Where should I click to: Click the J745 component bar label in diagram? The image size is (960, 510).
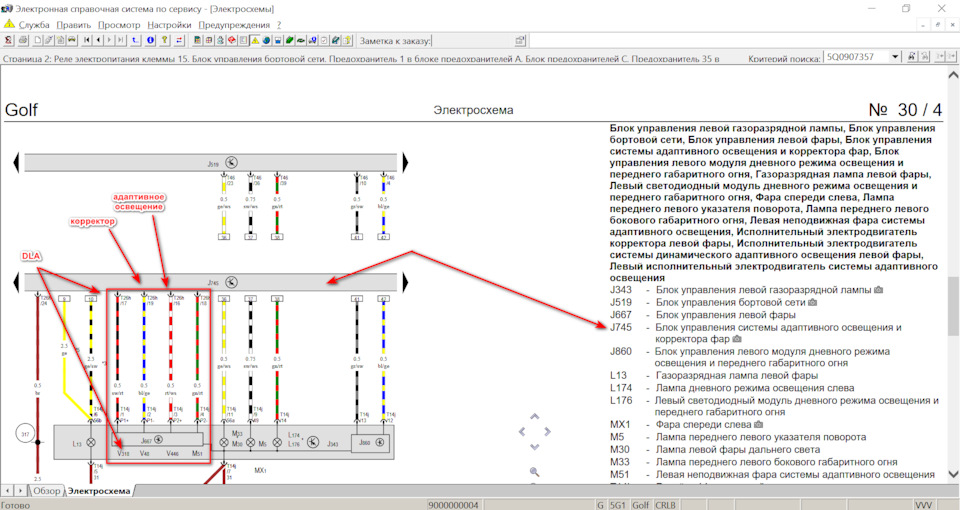pos(212,283)
